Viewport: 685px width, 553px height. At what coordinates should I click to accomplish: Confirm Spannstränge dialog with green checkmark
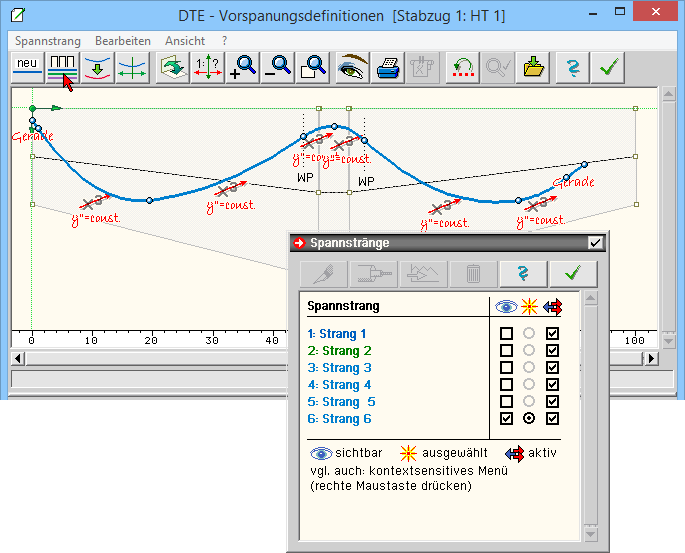[573, 274]
